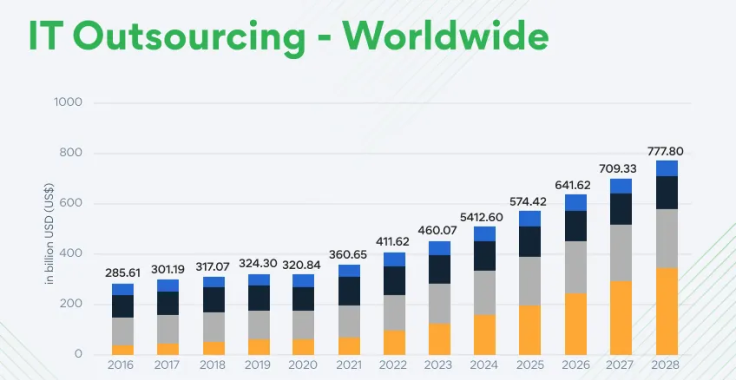Click the 285.61 value label

(x=123, y=273)
